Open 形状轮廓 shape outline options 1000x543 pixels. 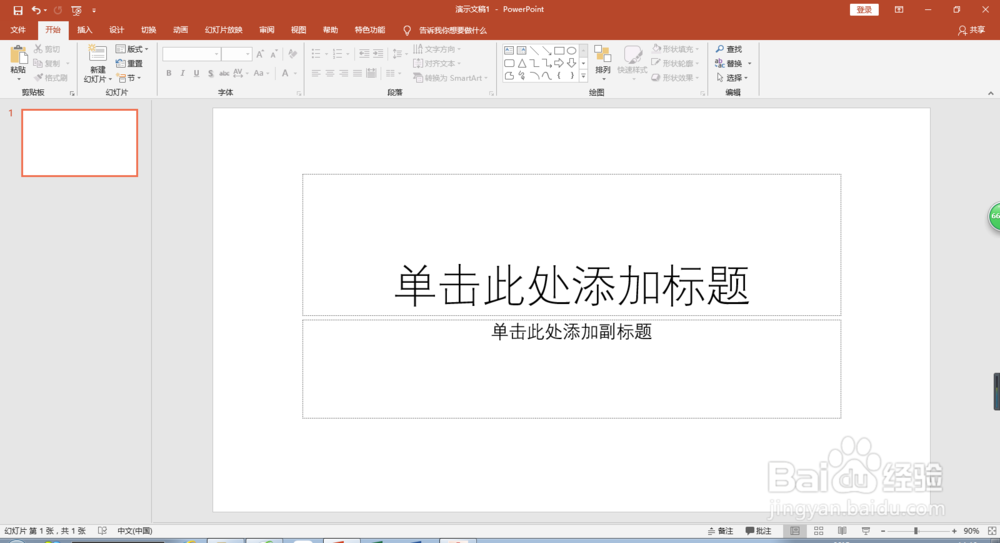point(675,63)
